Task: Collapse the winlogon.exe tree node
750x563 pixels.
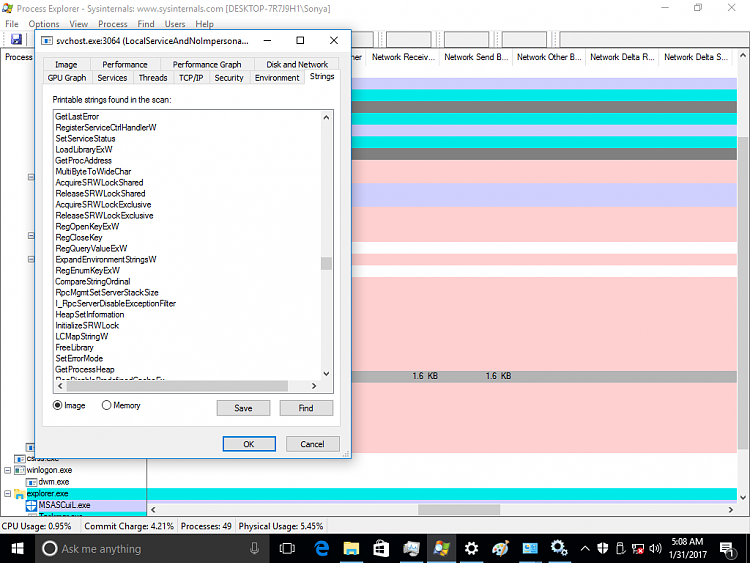Action: (8, 470)
